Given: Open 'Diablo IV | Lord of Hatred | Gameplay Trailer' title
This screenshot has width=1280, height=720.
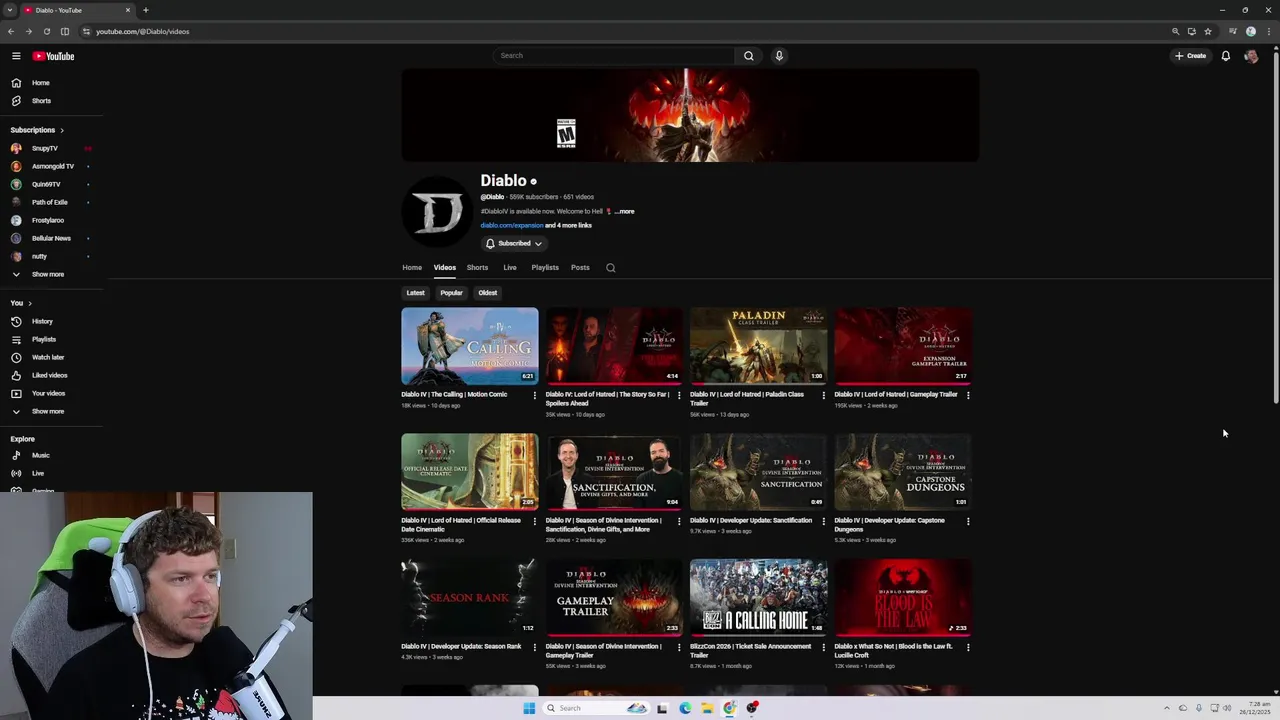Looking at the screenshot, I should coord(896,394).
